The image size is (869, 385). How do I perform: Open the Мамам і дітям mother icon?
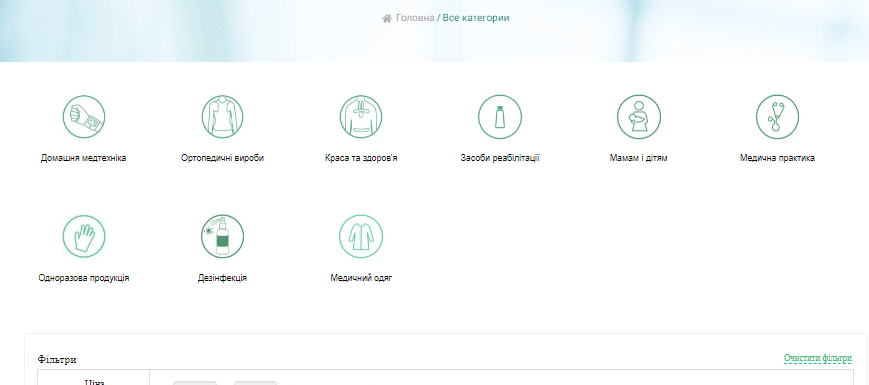pyautogui.click(x=638, y=117)
